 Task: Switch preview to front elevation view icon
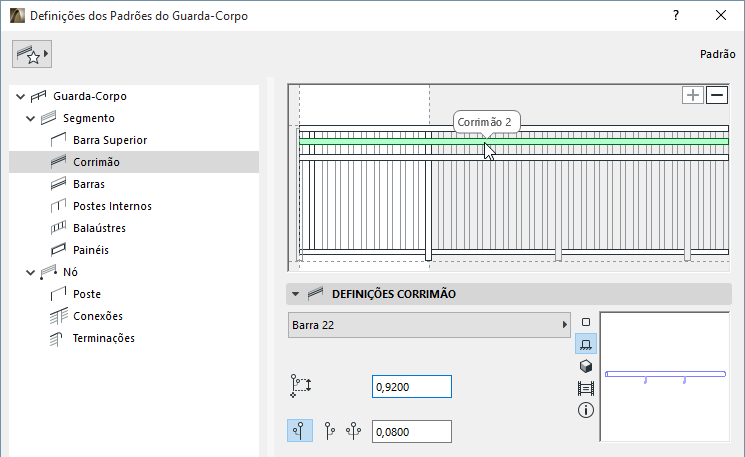pyautogui.click(x=586, y=344)
